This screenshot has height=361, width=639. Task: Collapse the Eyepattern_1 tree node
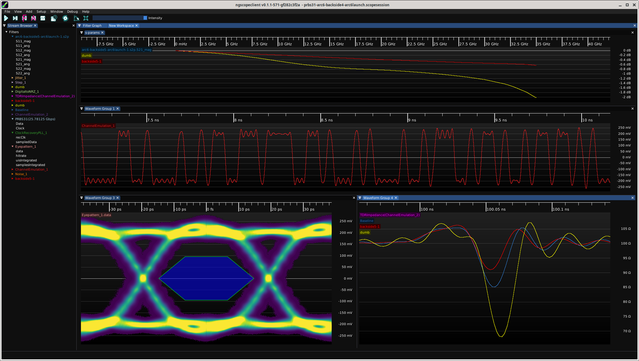tap(12, 146)
